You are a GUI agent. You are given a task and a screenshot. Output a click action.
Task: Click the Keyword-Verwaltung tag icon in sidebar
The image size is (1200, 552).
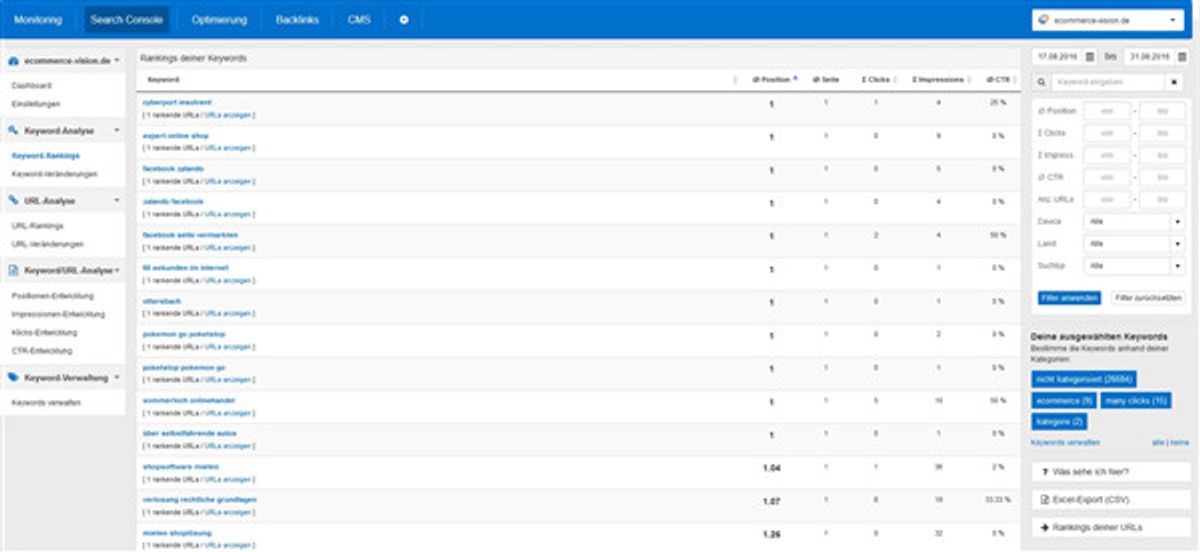[x=14, y=377]
